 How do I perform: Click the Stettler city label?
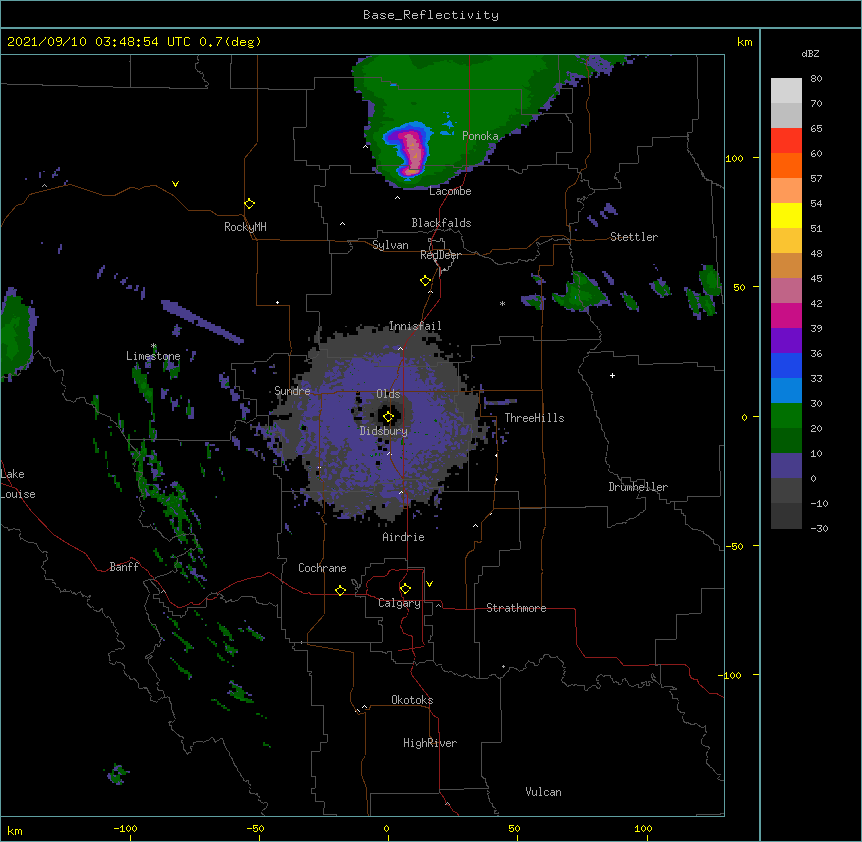(x=634, y=237)
